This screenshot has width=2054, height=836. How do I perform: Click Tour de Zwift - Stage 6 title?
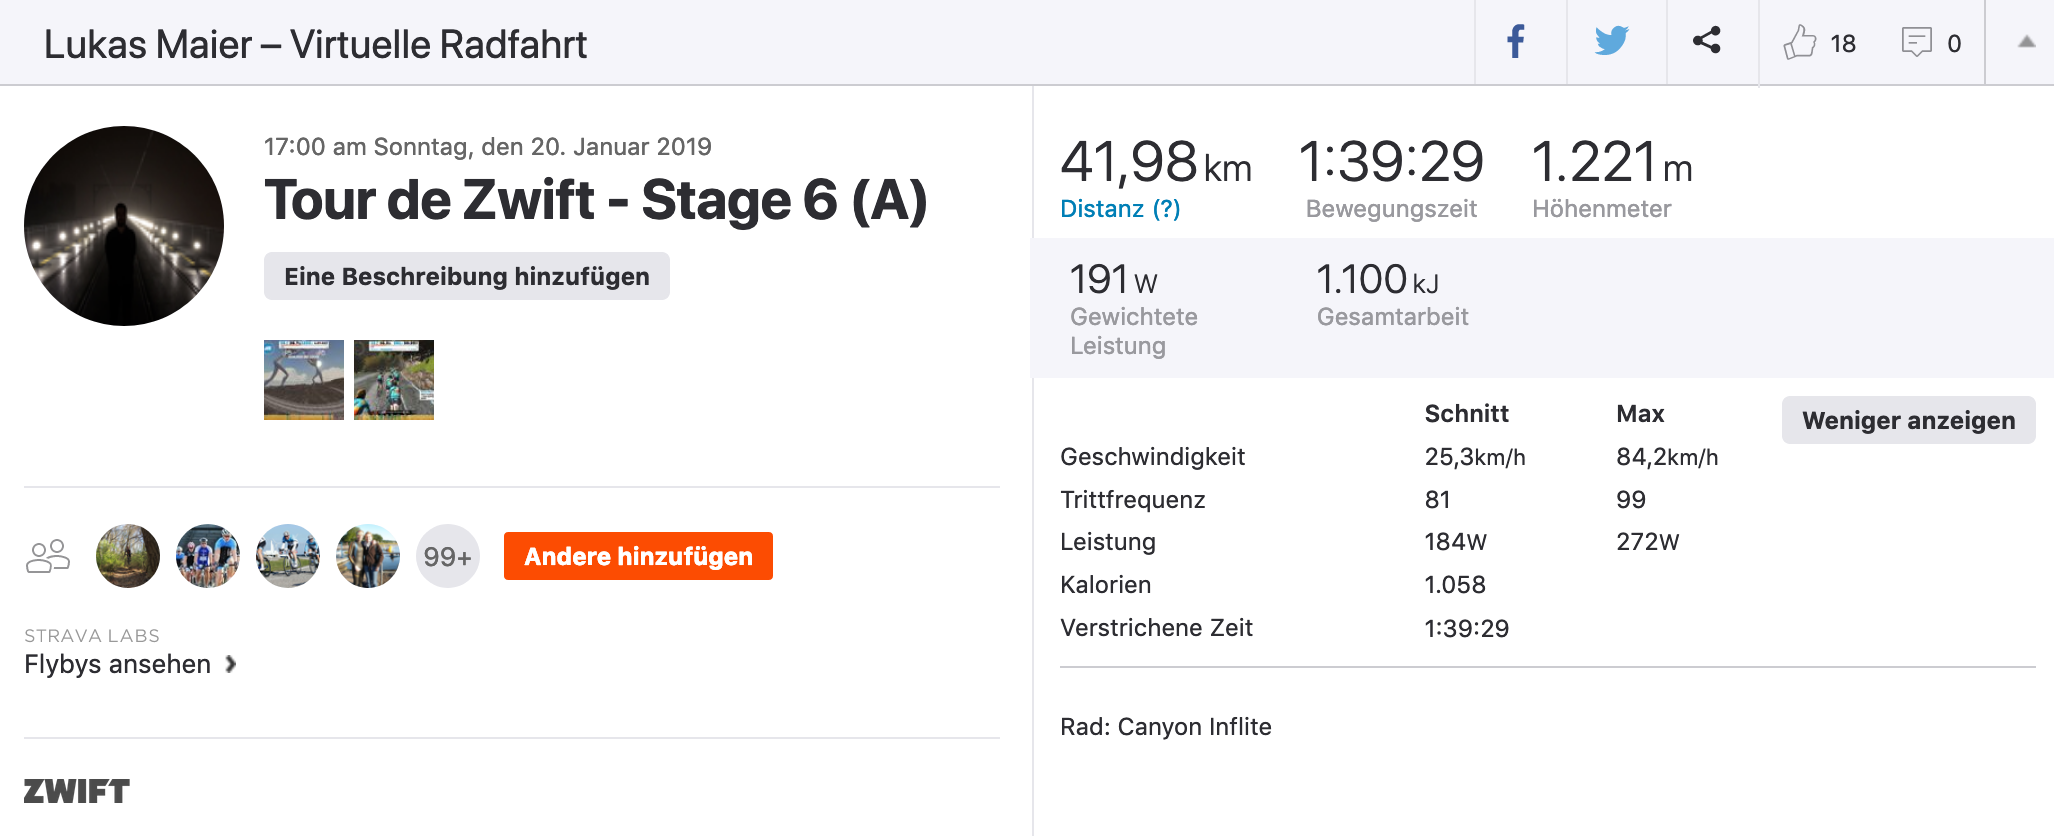coord(596,200)
